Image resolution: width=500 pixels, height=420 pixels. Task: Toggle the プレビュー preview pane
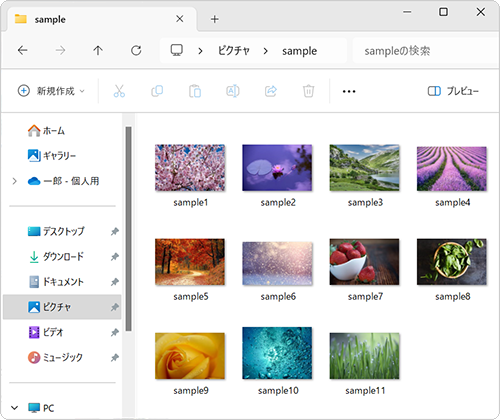453,91
